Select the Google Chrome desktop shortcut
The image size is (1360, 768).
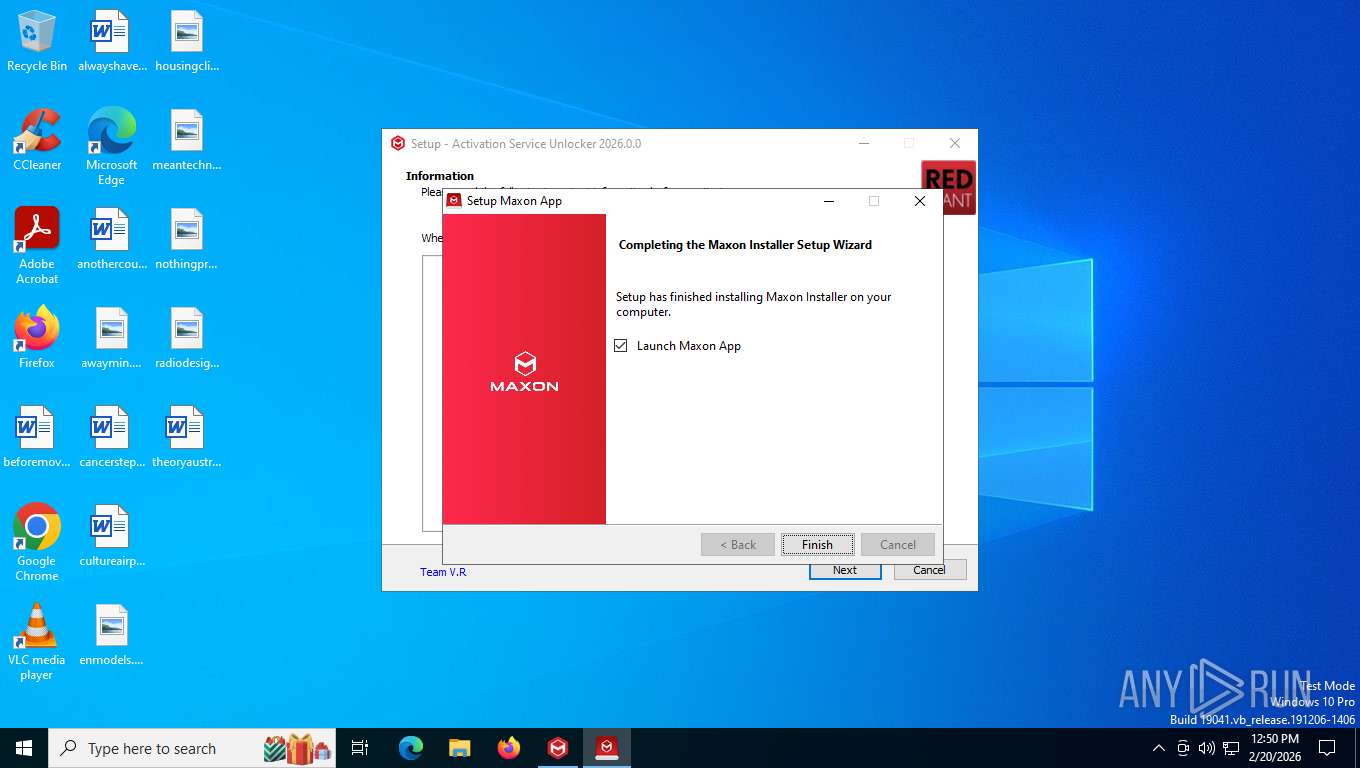37,543
